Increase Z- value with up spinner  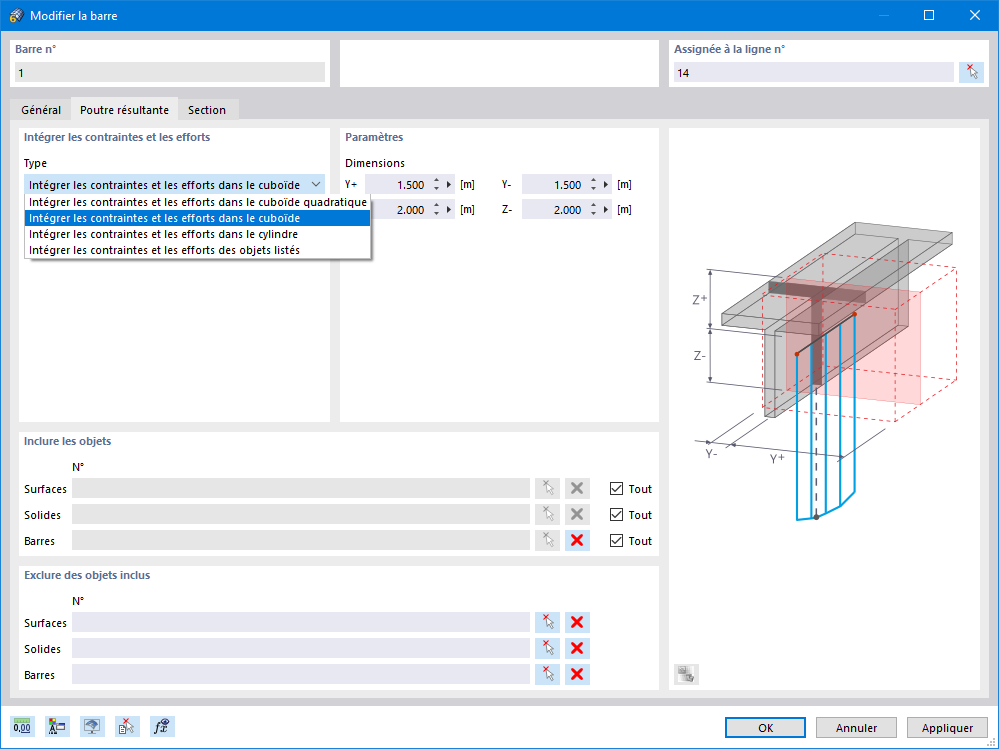click(x=593, y=205)
